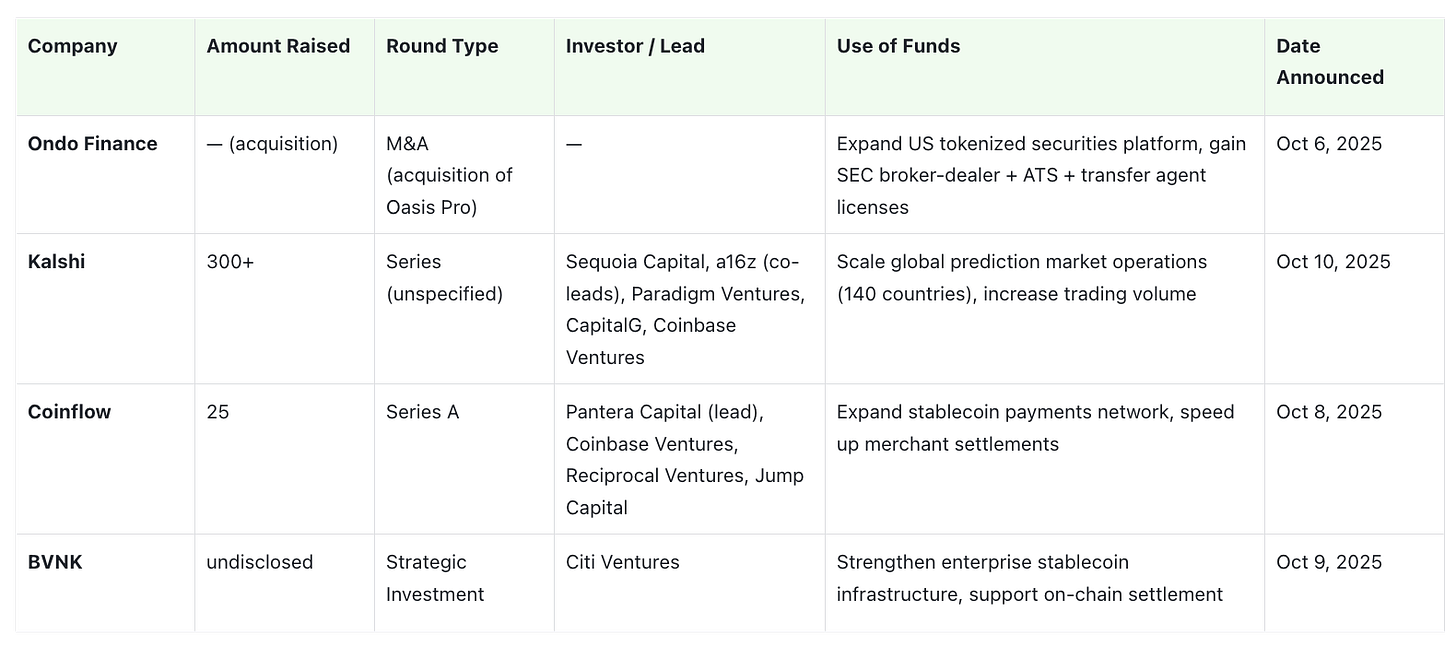Select the Coinflow company cell
The height and width of the screenshot is (647, 1456).
pos(105,458)
